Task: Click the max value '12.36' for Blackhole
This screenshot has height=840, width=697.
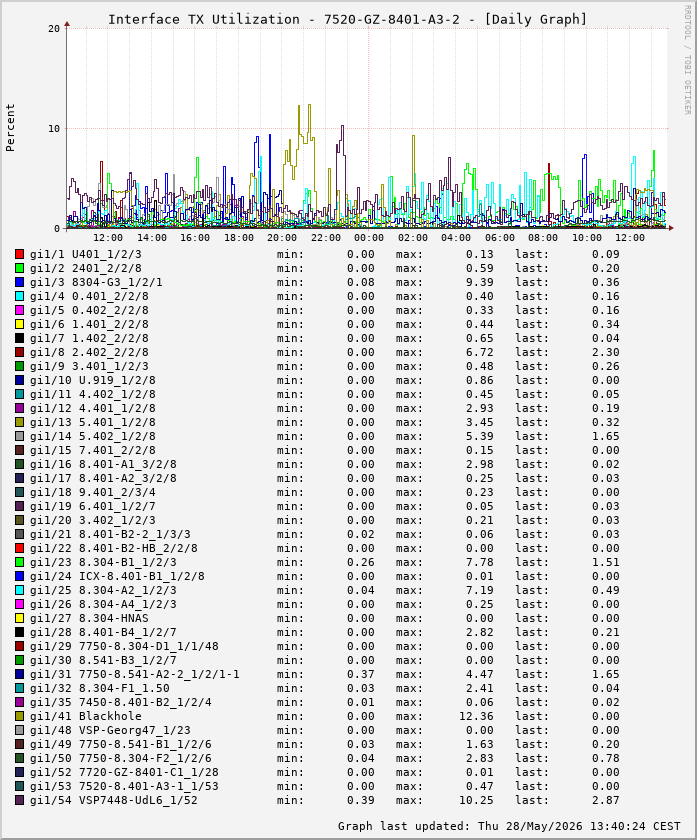Action: coord(476,716)
